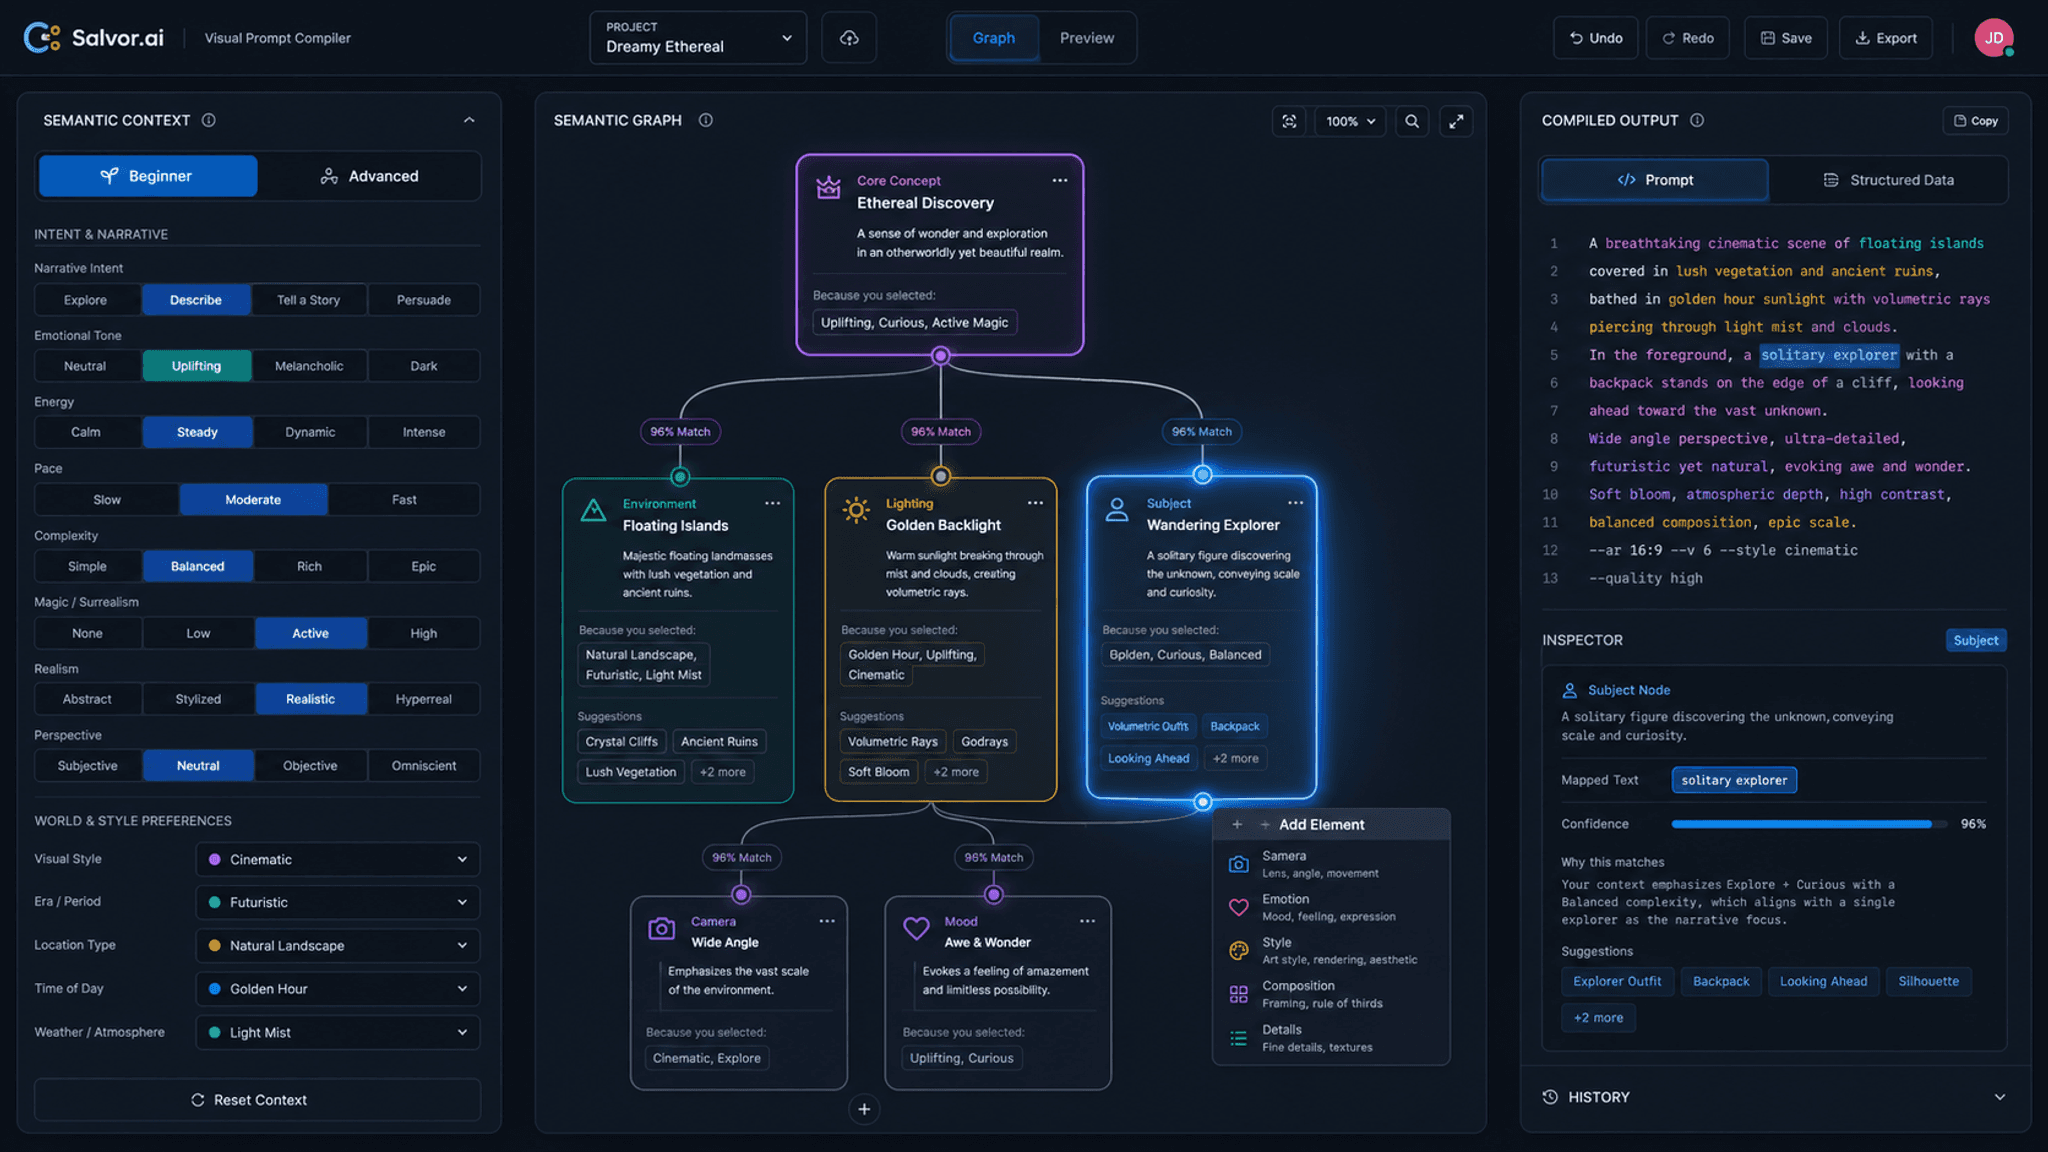Image resolution: width=2048 pixels, height=1152 pixels.
Task: Open the Weather / Atmosphere dropdown
Action: pyautogui.click(x=338, y=1032)
